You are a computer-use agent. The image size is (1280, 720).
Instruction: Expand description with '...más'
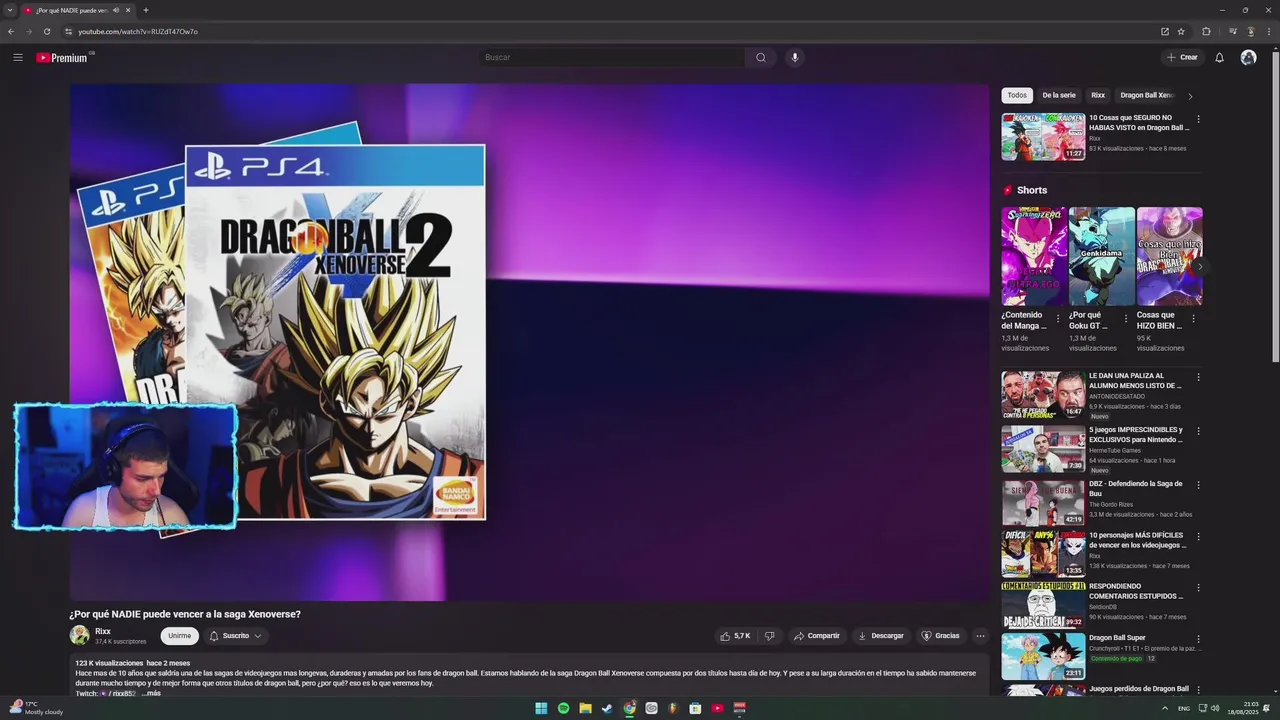[x=151, y=693]
